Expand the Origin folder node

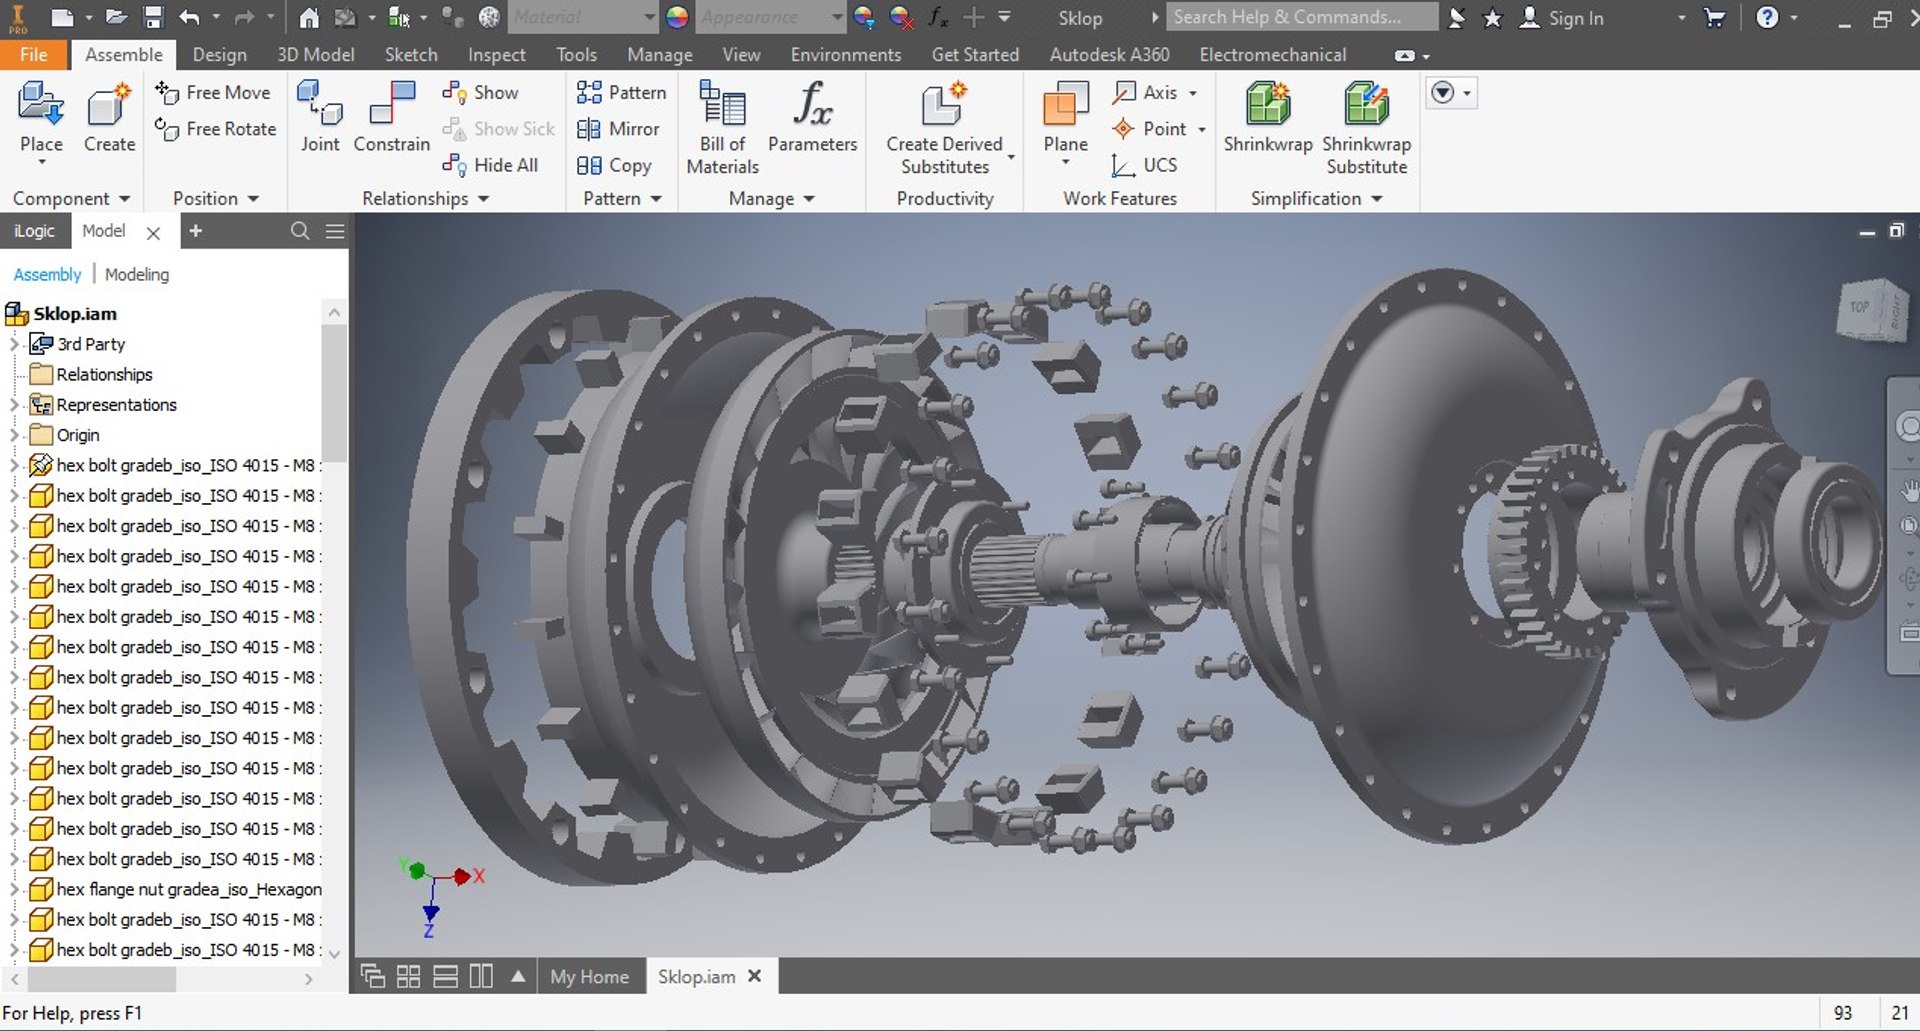(14, 435)
